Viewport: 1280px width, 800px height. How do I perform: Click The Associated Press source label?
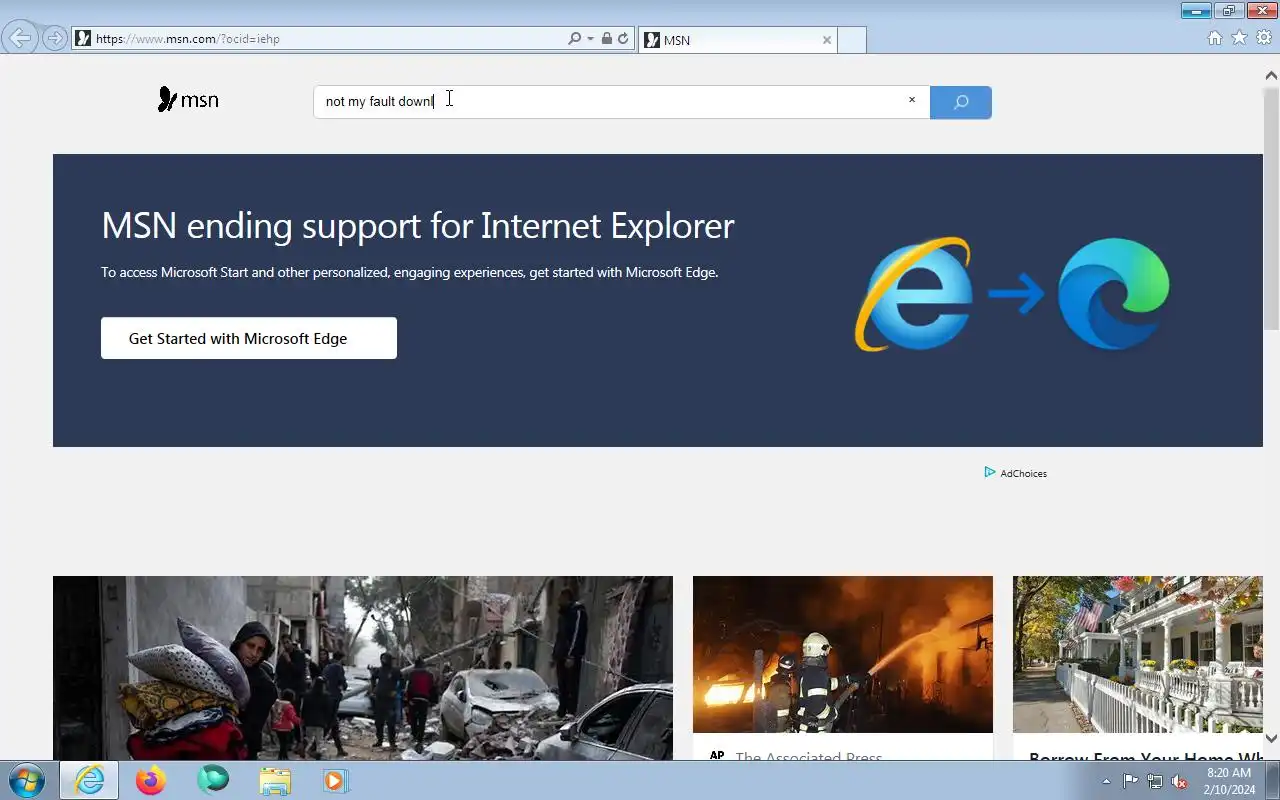(808, 756)
